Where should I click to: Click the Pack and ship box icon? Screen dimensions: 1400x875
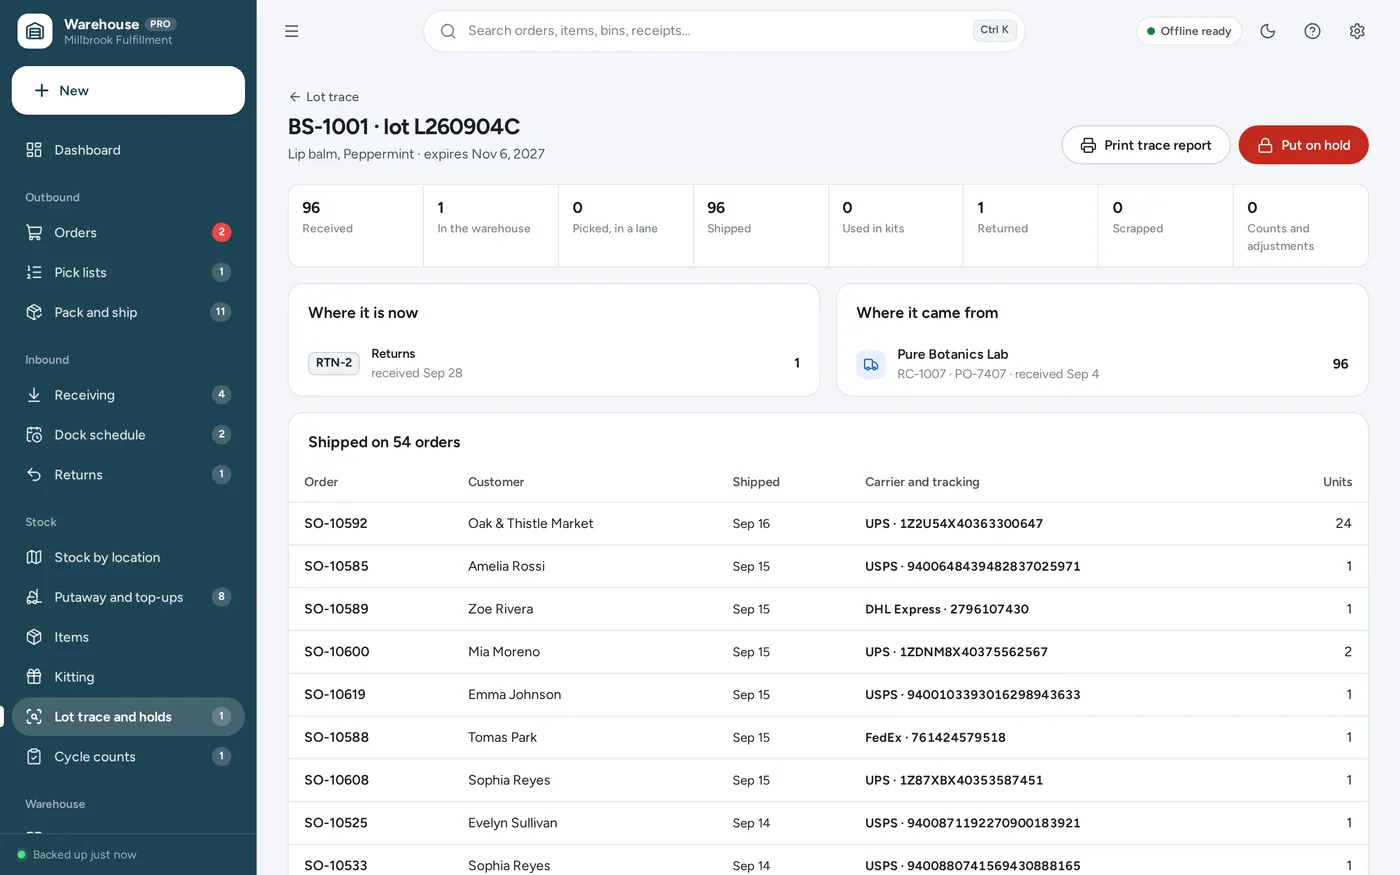[x=34, y=312]
